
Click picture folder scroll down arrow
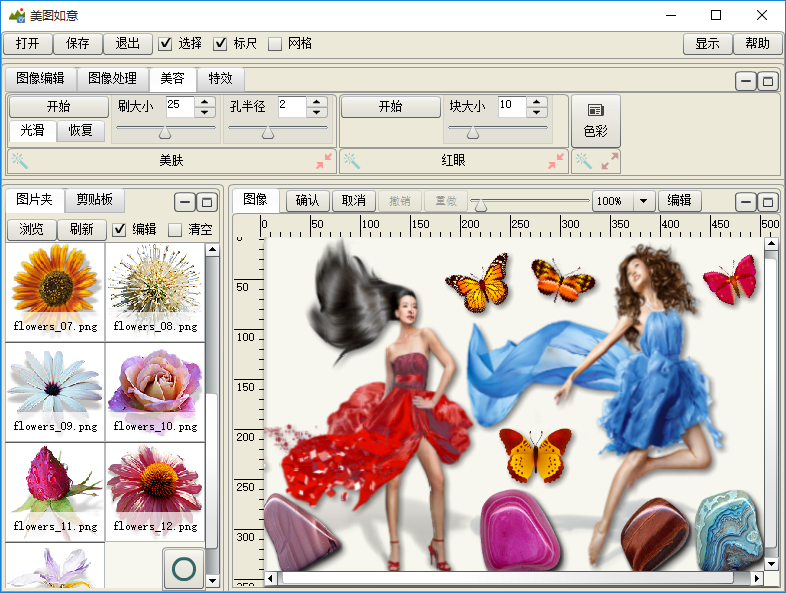[x=213, y=581]
